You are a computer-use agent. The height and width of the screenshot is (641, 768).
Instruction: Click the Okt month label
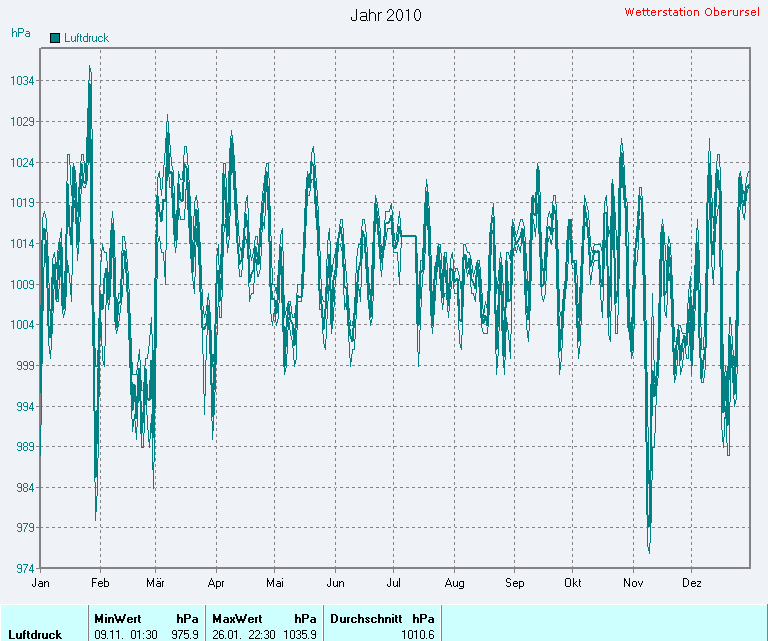pyautogui.click(x=573, y=583)
